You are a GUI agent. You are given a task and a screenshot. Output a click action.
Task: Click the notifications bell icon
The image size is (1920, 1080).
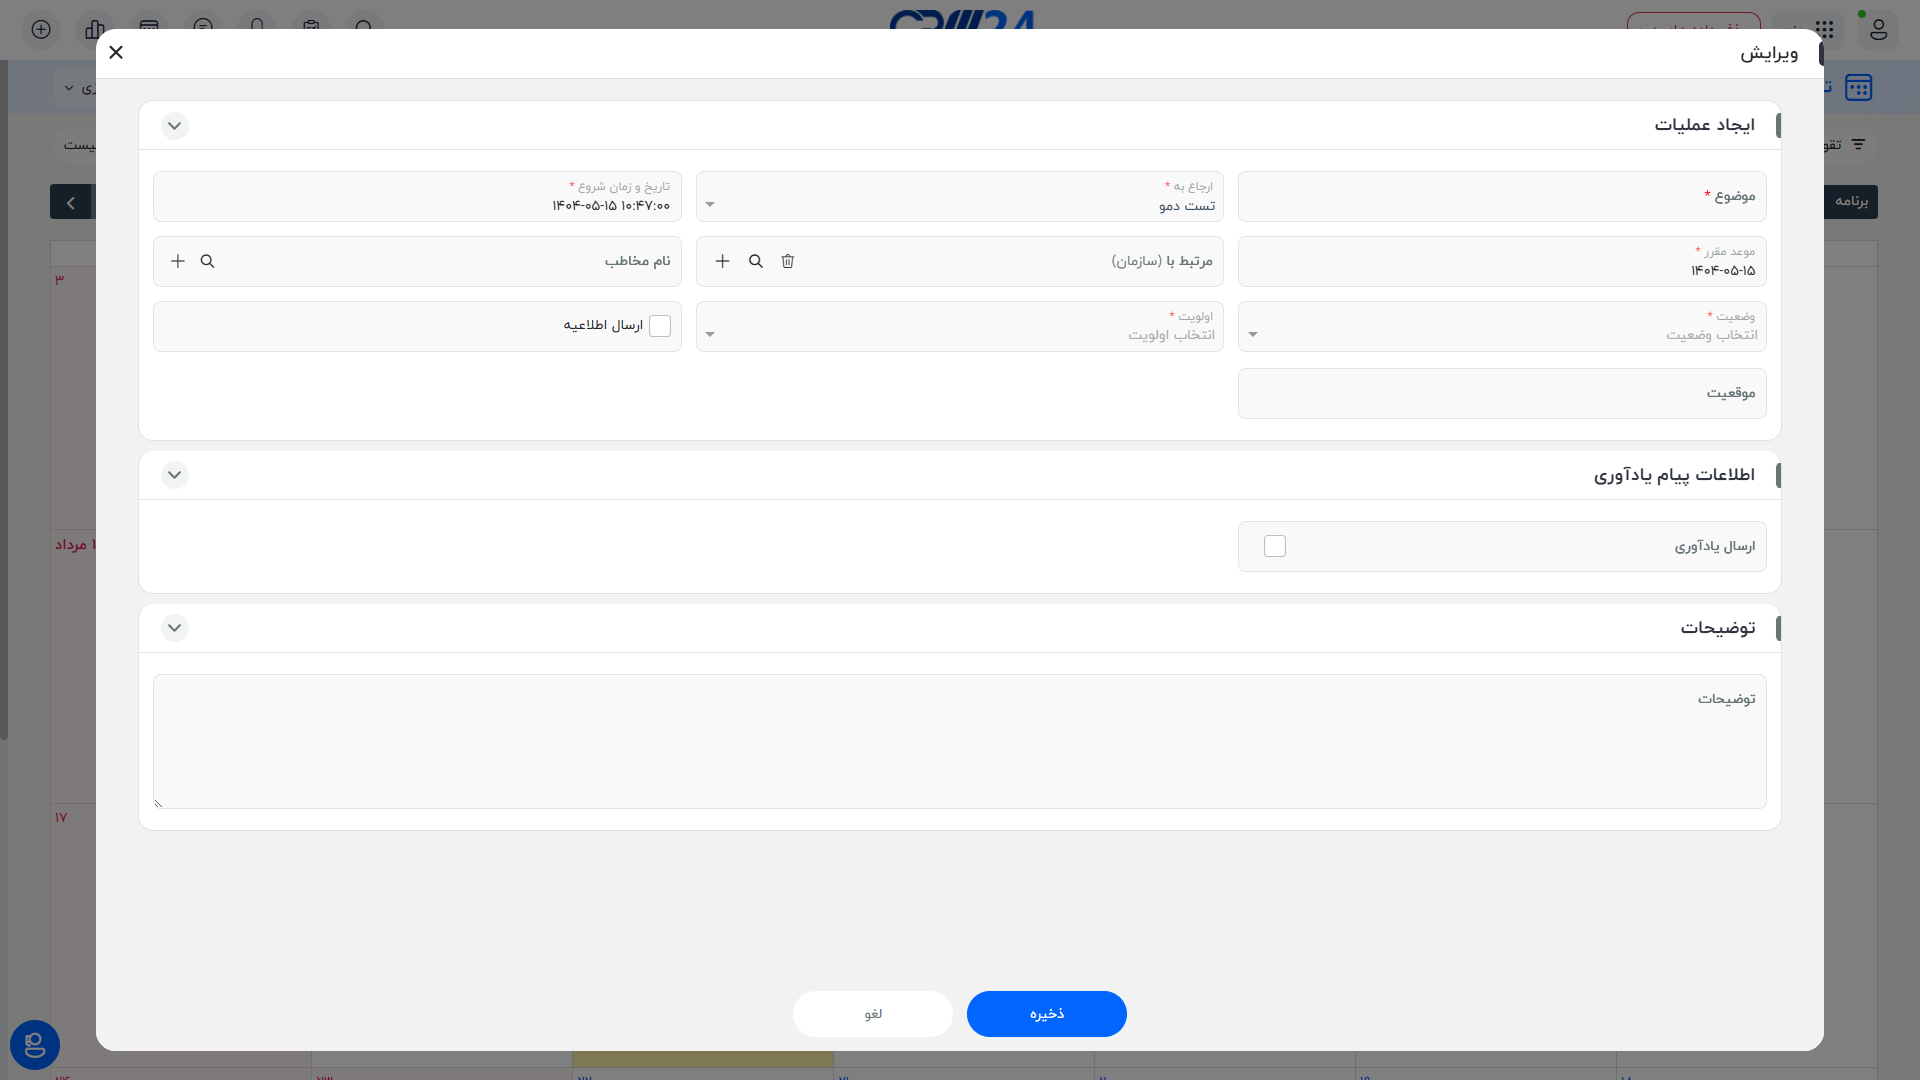pyautogui.click(x=258, y=30)
